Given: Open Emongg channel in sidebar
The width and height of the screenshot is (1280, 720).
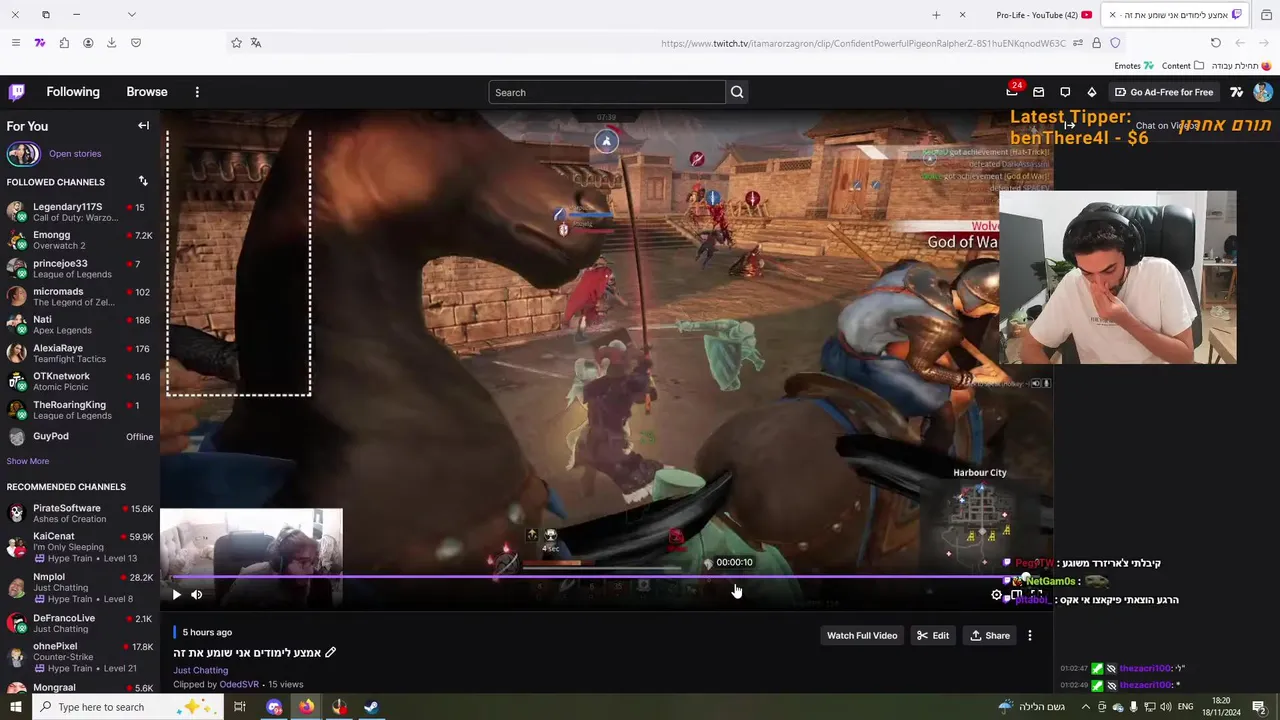Looking at the screenshot, I should 80,240.
